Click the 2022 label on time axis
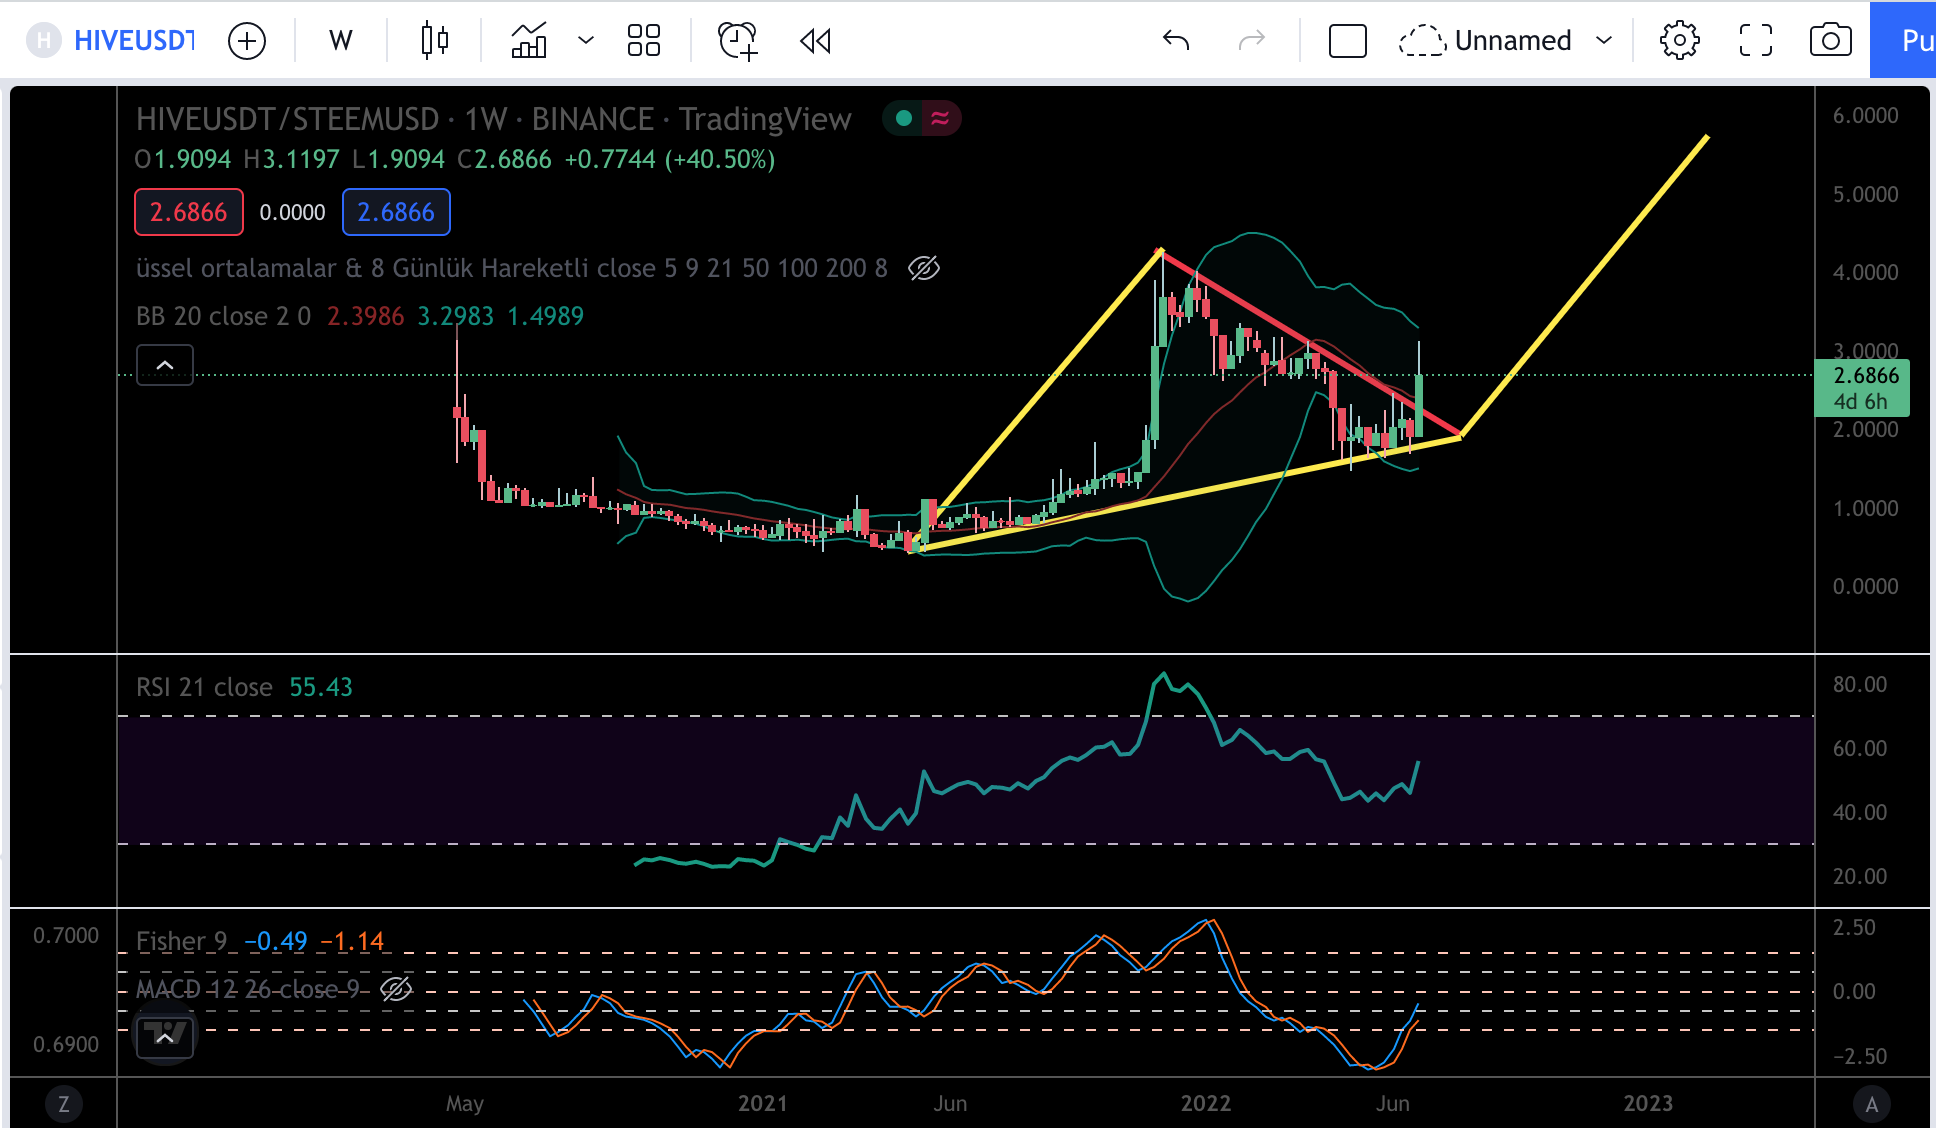The height and width of the screenshot is (1128, 1936). click(x=1206, y=1104)
